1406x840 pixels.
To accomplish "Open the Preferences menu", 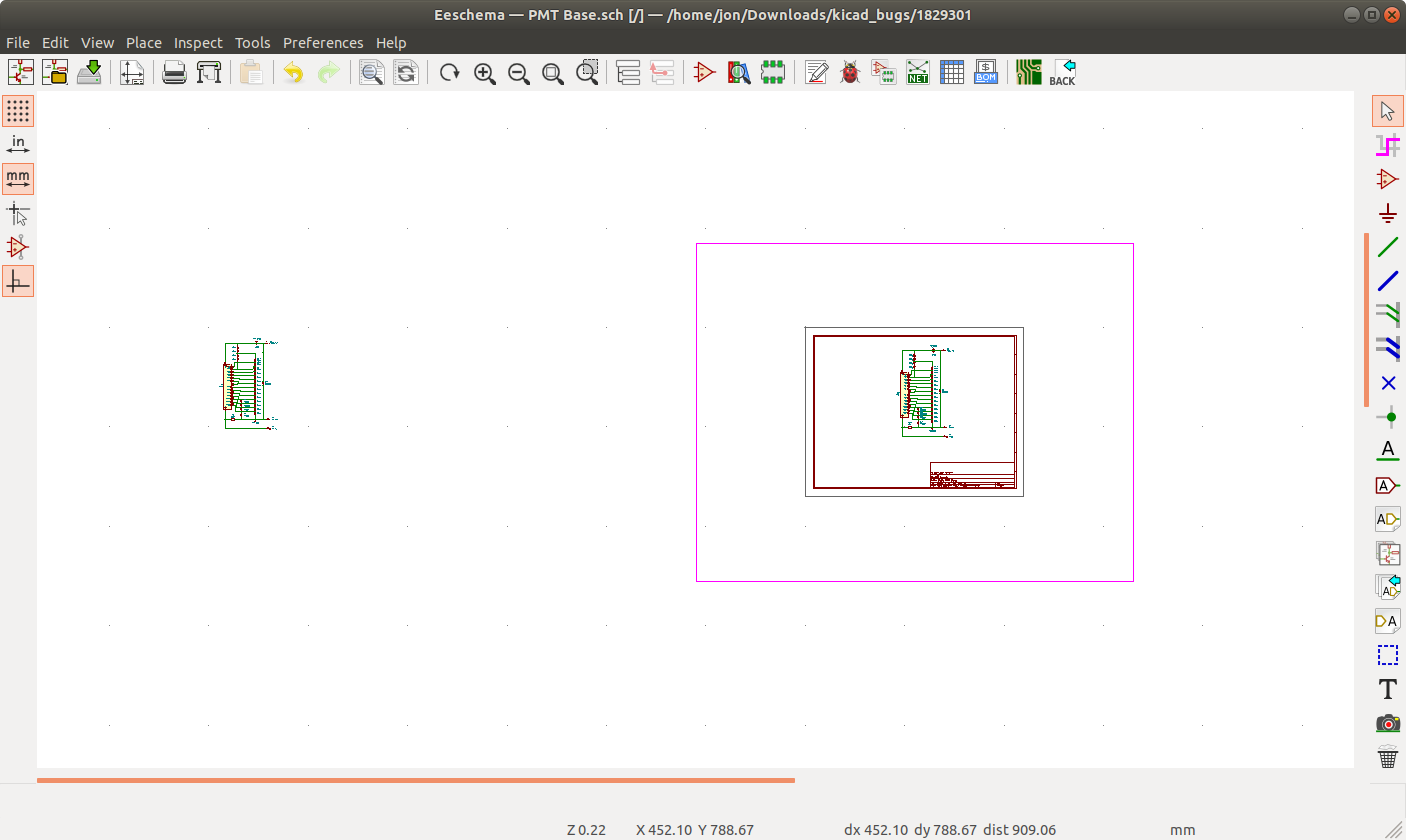I will click(322, 43).
